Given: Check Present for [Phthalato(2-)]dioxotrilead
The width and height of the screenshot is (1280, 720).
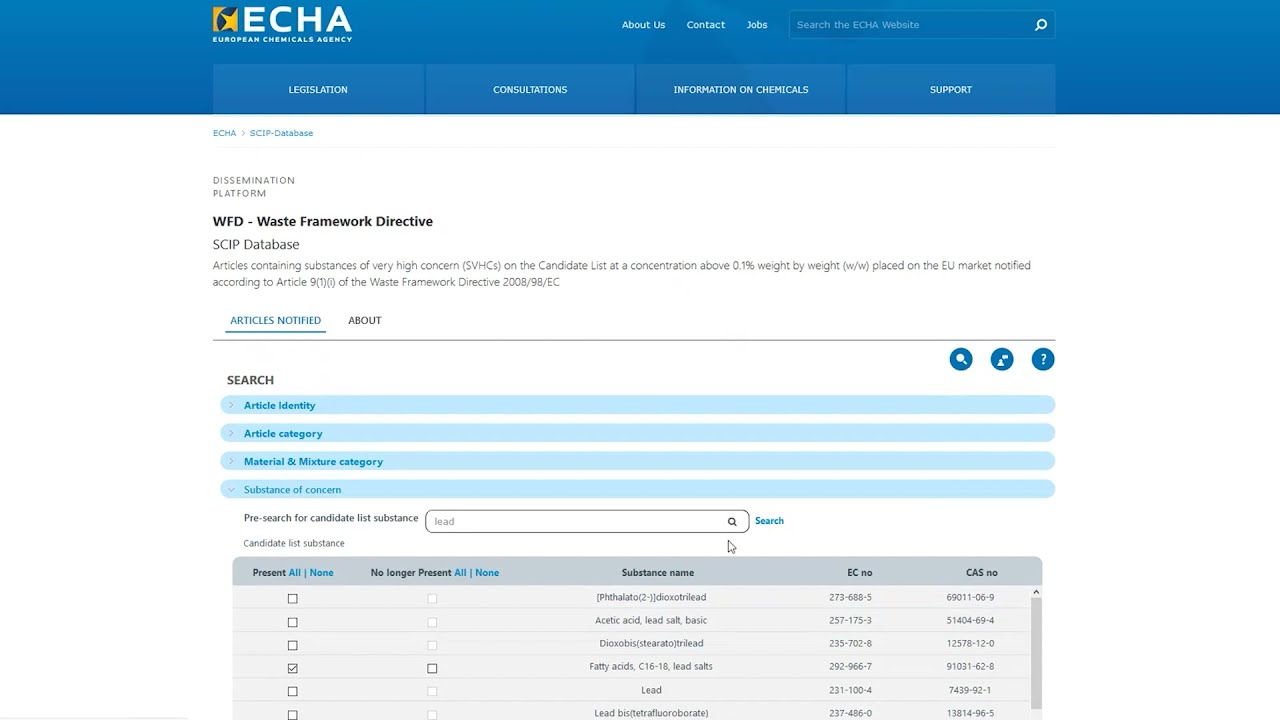Looking at the screenshot, I should coord(293,598).
